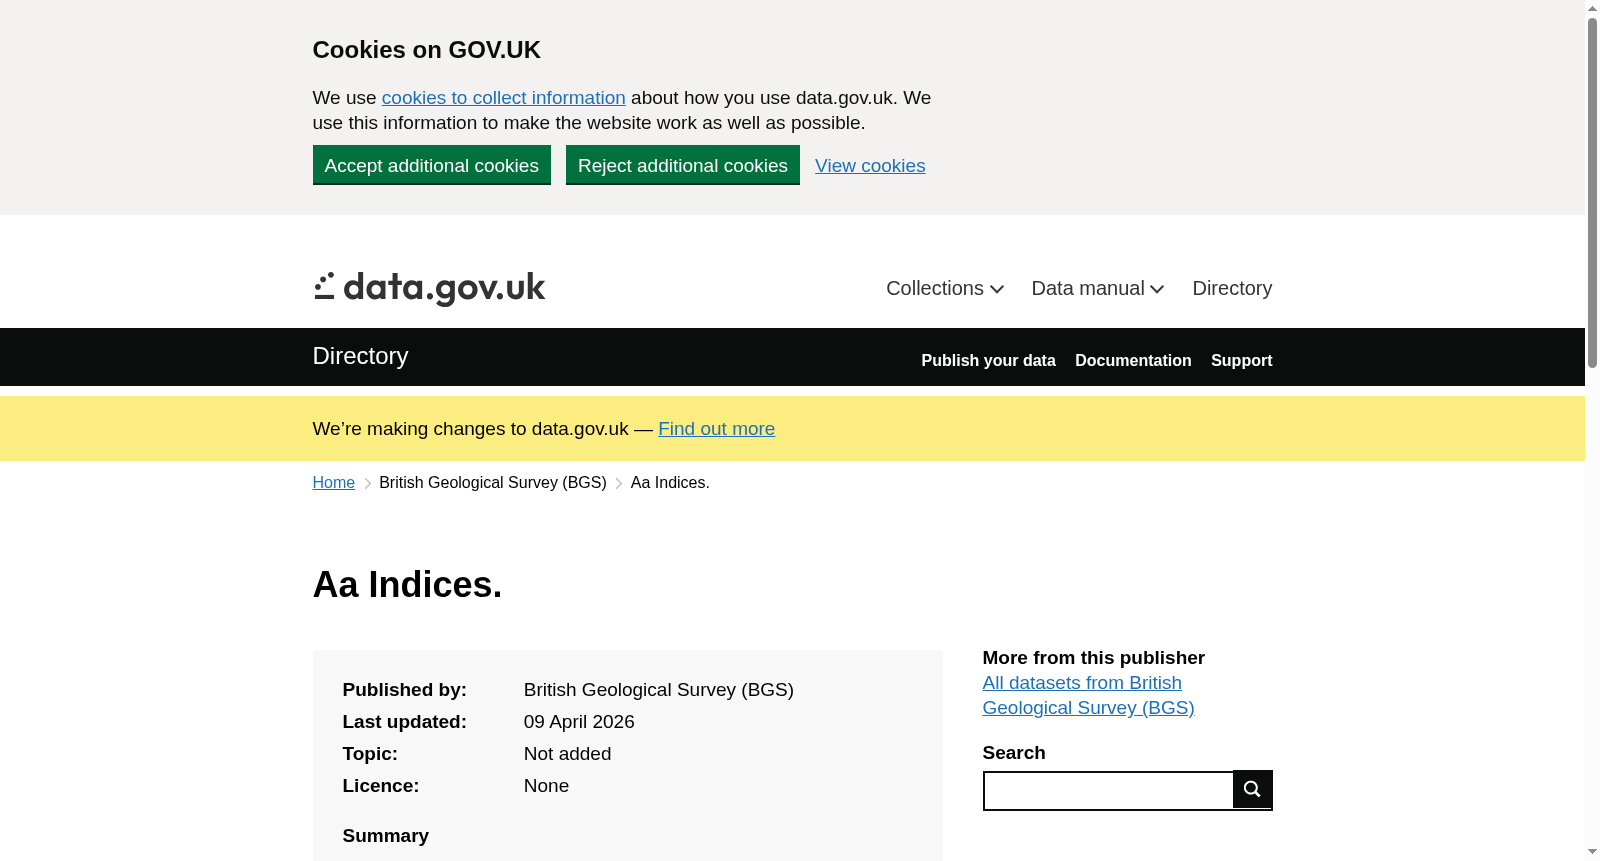This screenshot has width=1600, height=861.
Task: Select the '09 April 2026' last updated value
Action: [x=579, y=722]
